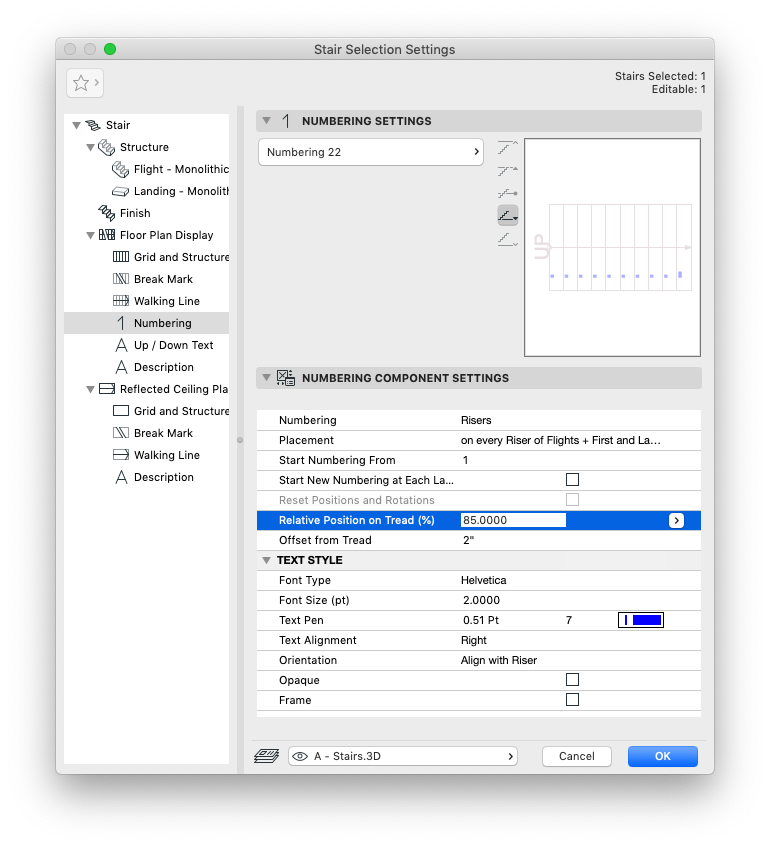
Task: Collapse Numbering Component Settings panel
Action: pyautogui.click(x=267, y=377)
